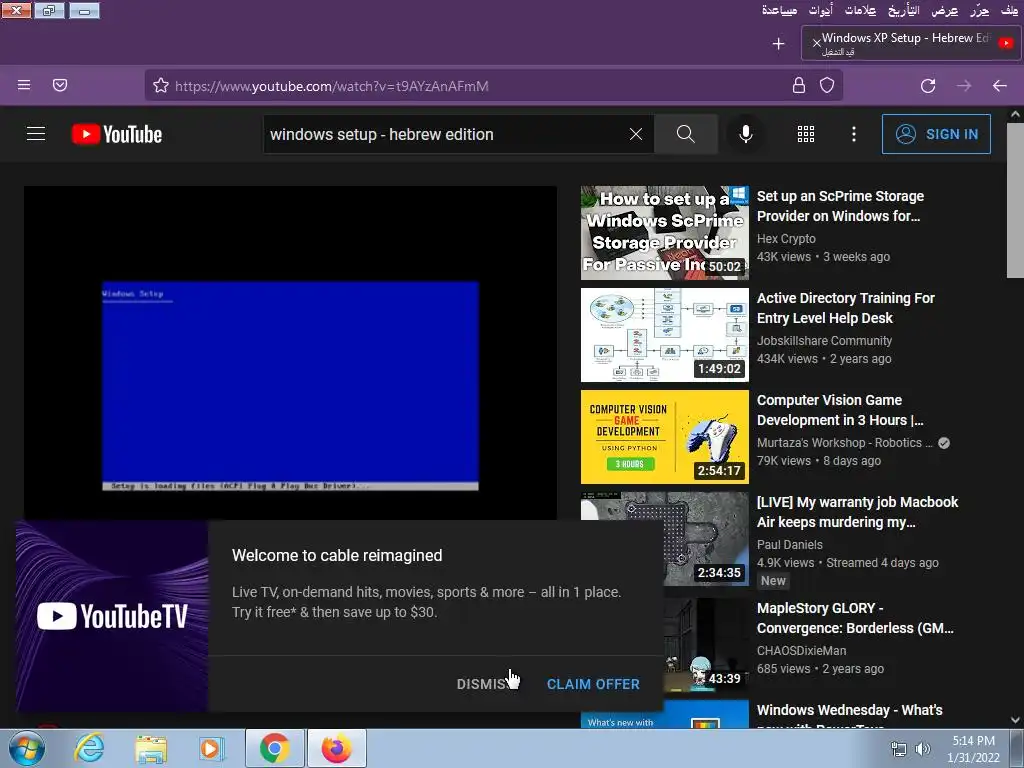Image resolution: width=1024 pixels, height=768 pixels.
Task: Click CLAIM OFFER link
Action: [593, 684]
